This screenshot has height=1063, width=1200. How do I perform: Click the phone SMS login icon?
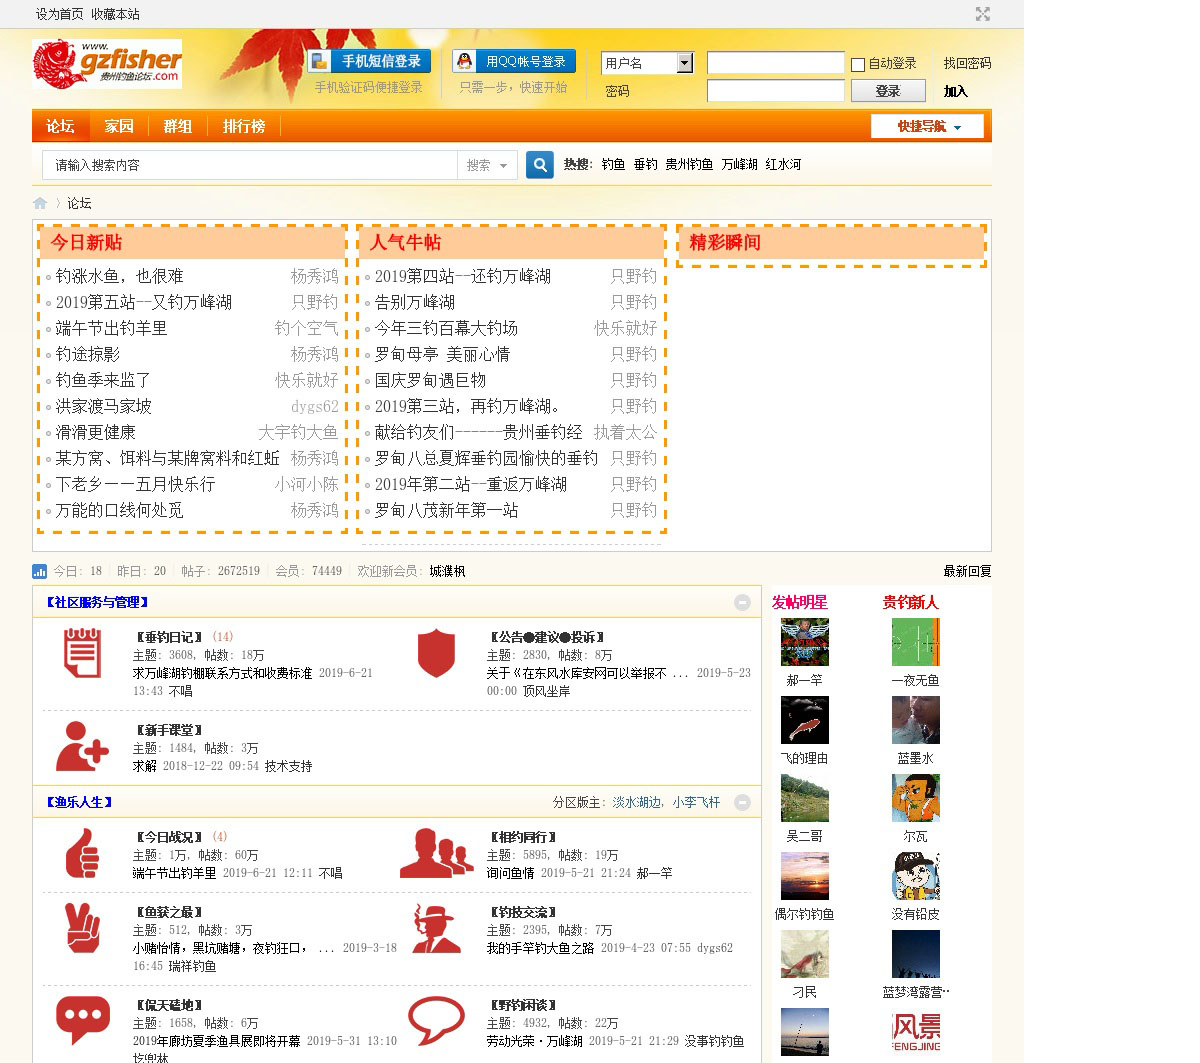(319, 61)
